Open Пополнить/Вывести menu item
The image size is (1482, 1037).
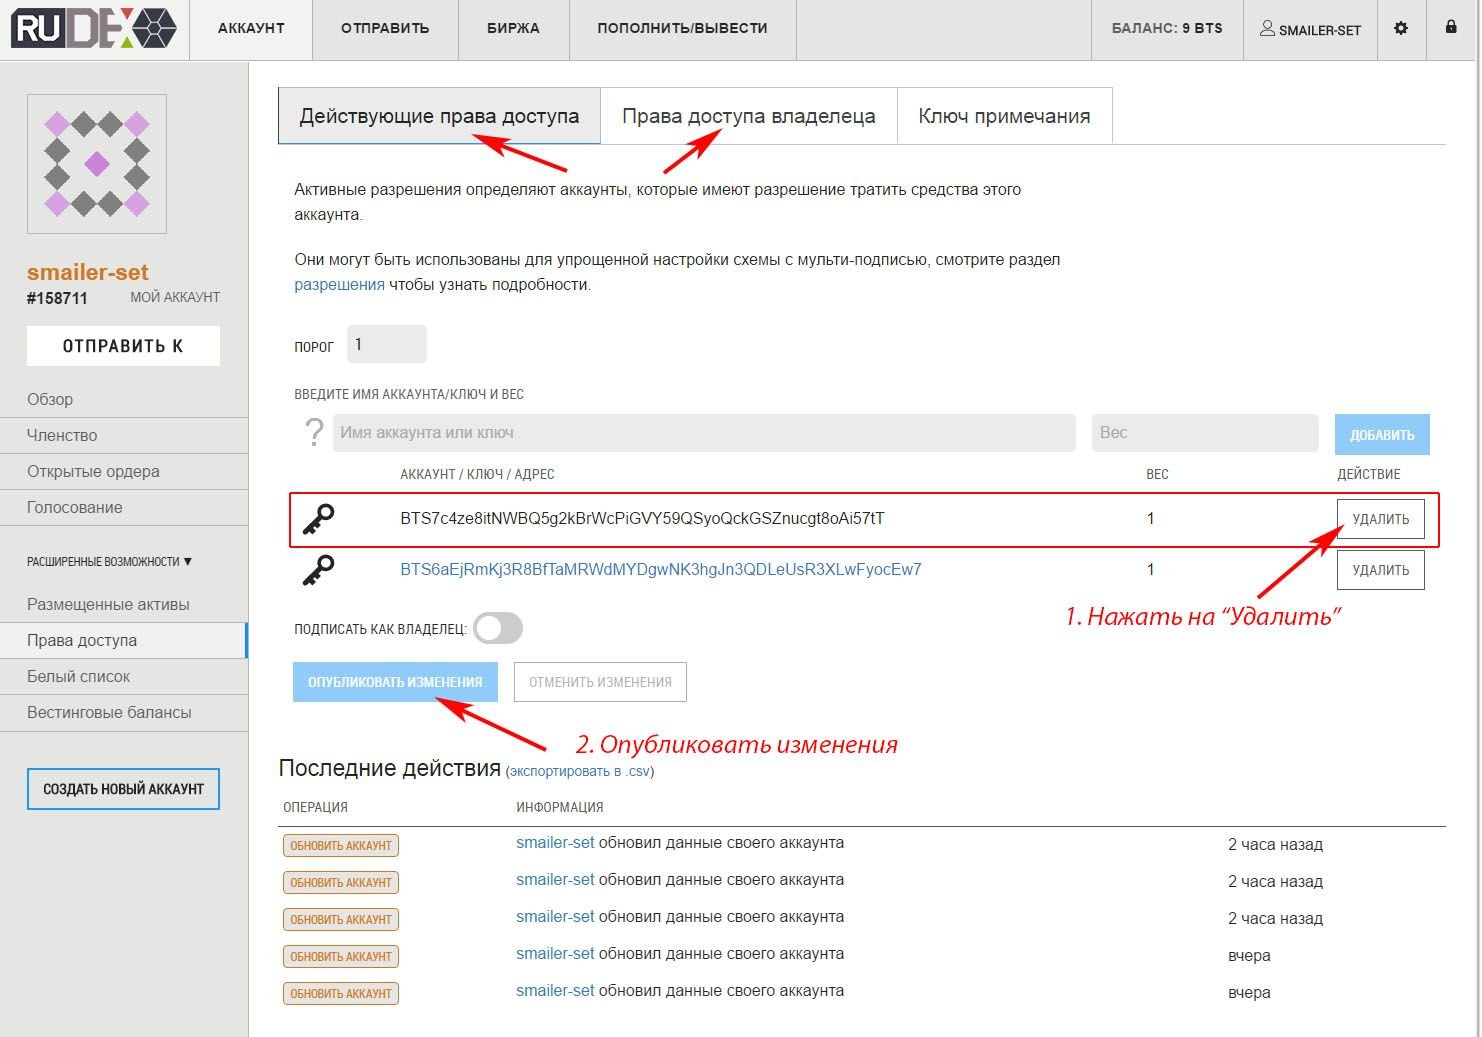pos(682,28)
